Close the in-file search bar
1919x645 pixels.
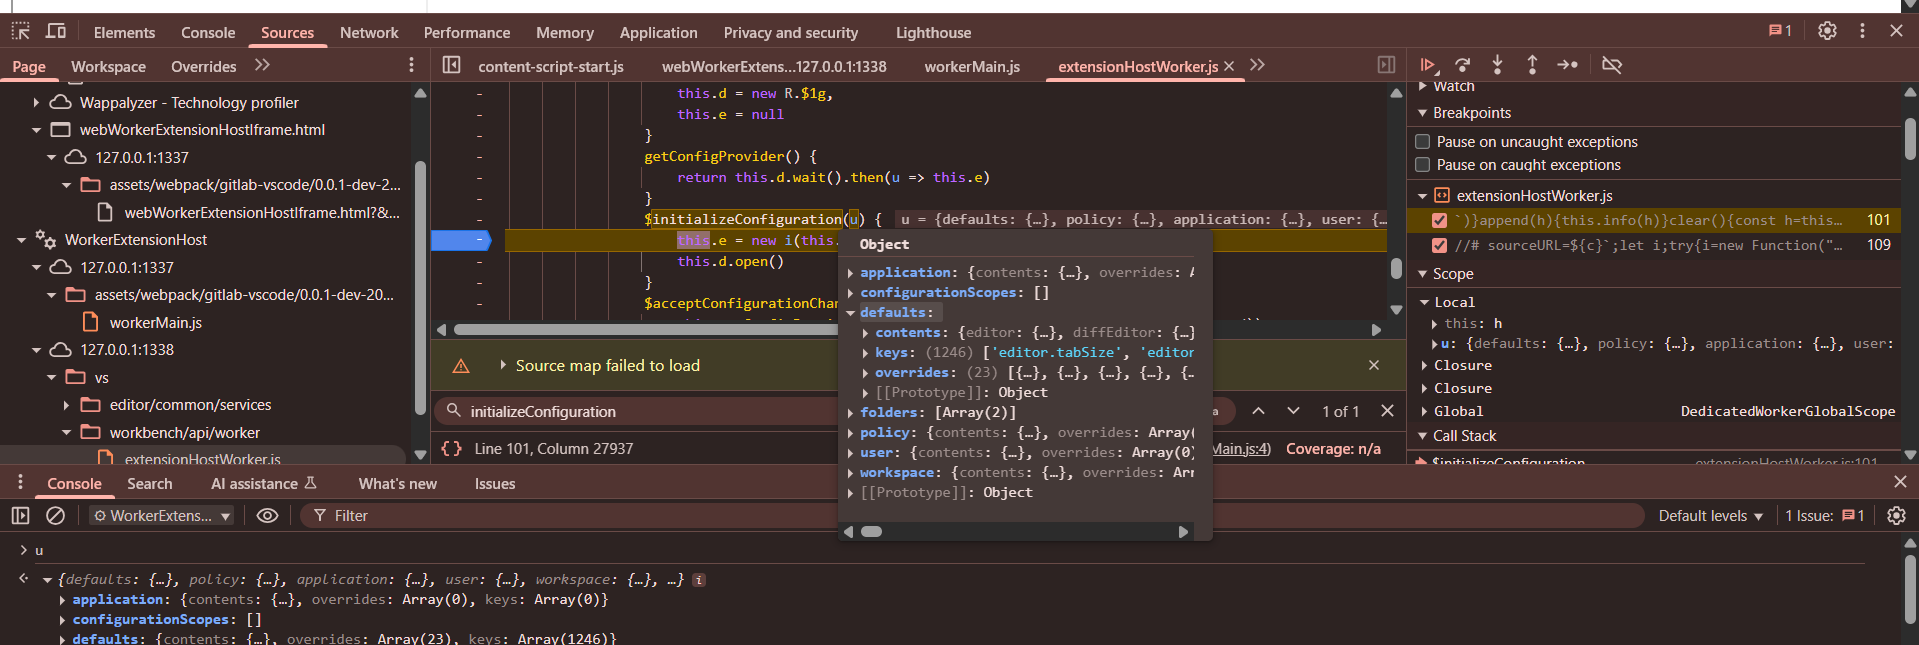point(1387,411)
